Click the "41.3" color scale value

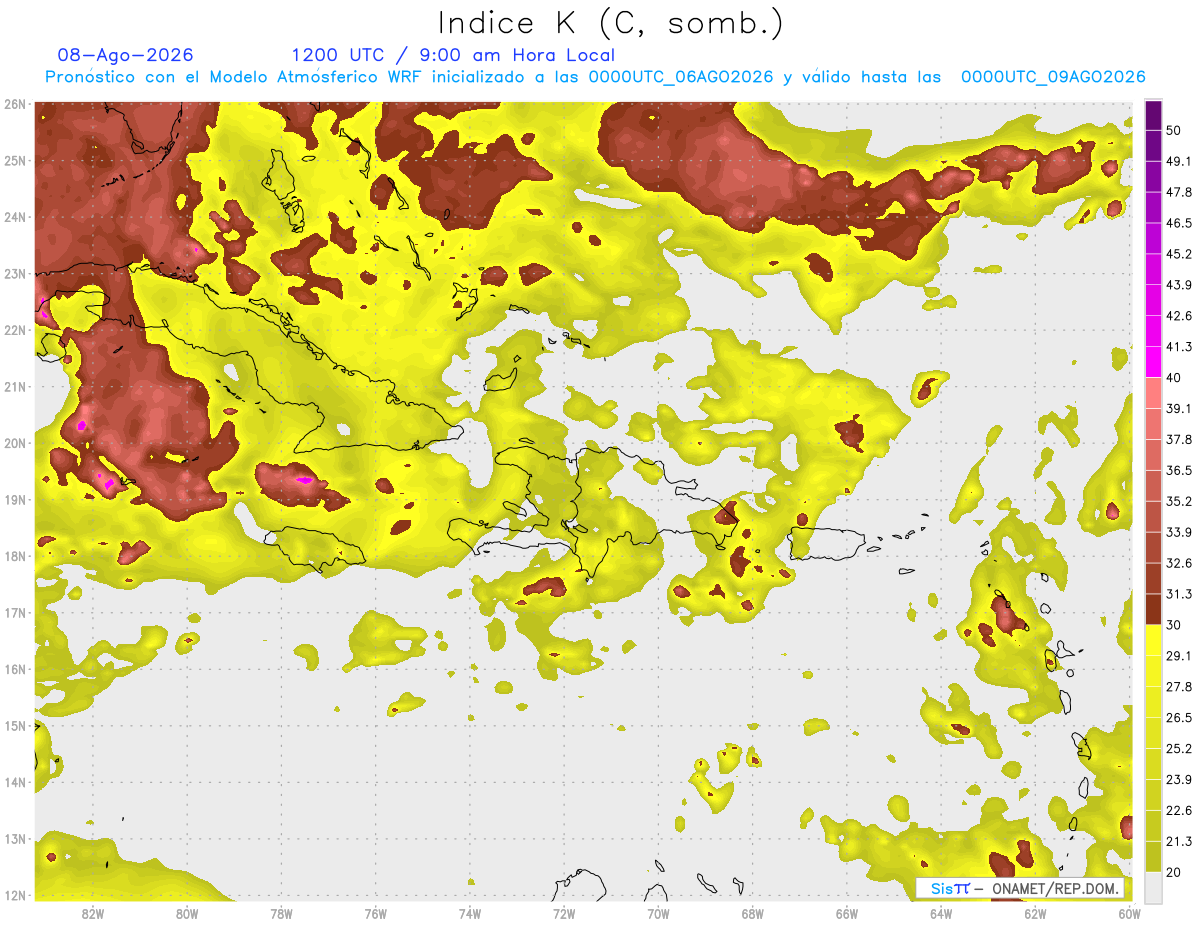click(1178, 347)
